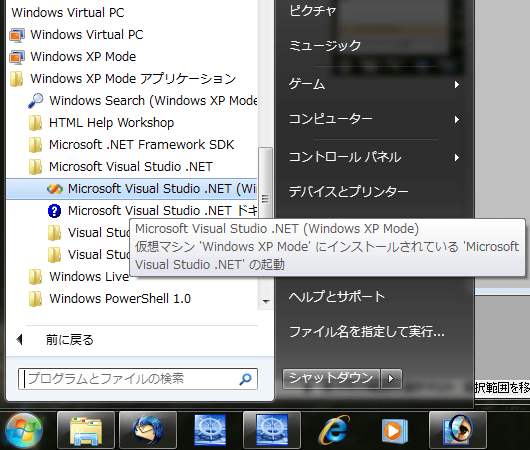This screenshot has width=530, height=450.
Task: Click the HTML Help Workshop folder icon
Action: point(35,123)
